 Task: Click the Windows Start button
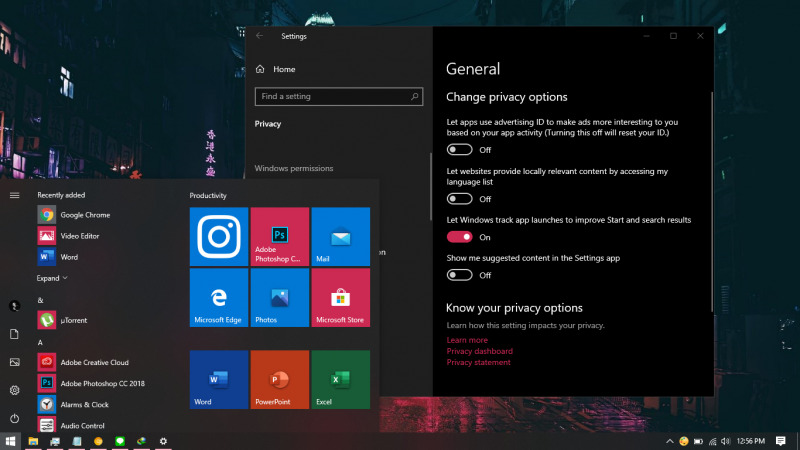click(x=10, y=441)
